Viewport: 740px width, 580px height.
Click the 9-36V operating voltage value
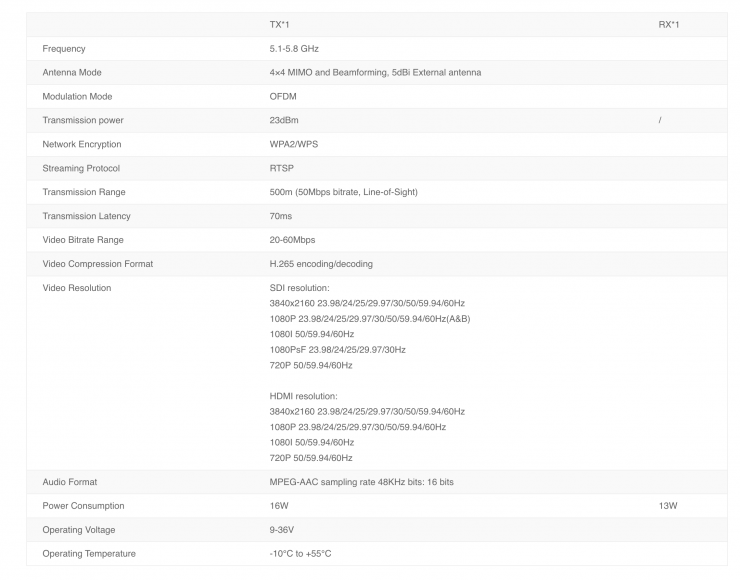pyautogui.click(x=282, y=530)
